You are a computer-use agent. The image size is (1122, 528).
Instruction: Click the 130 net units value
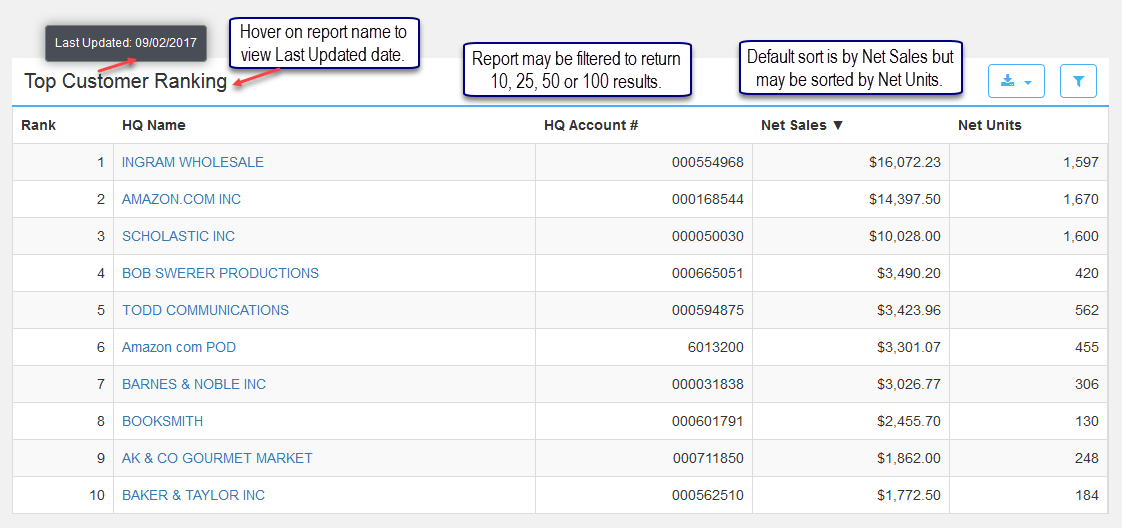click(x=1086, y=421)
